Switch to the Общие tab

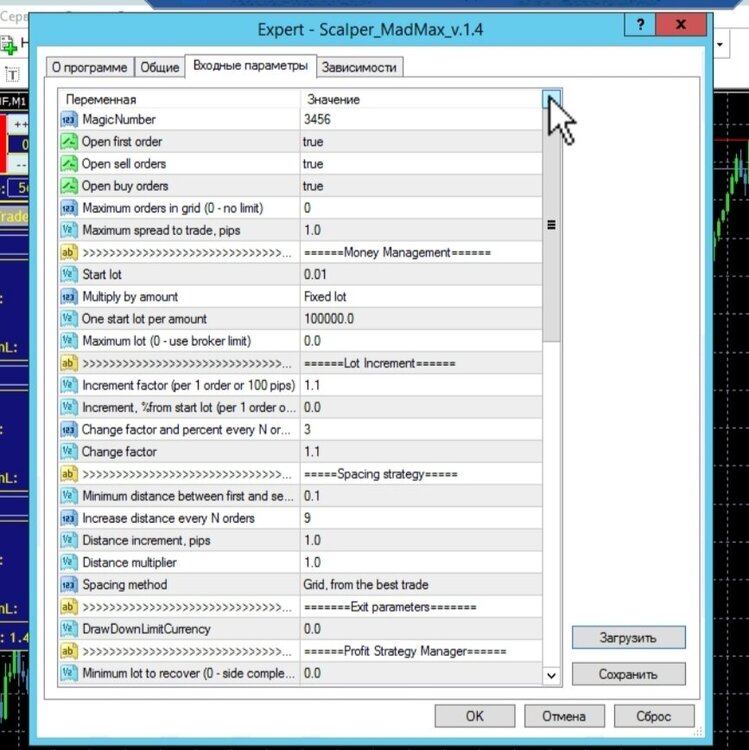point(159,67)
